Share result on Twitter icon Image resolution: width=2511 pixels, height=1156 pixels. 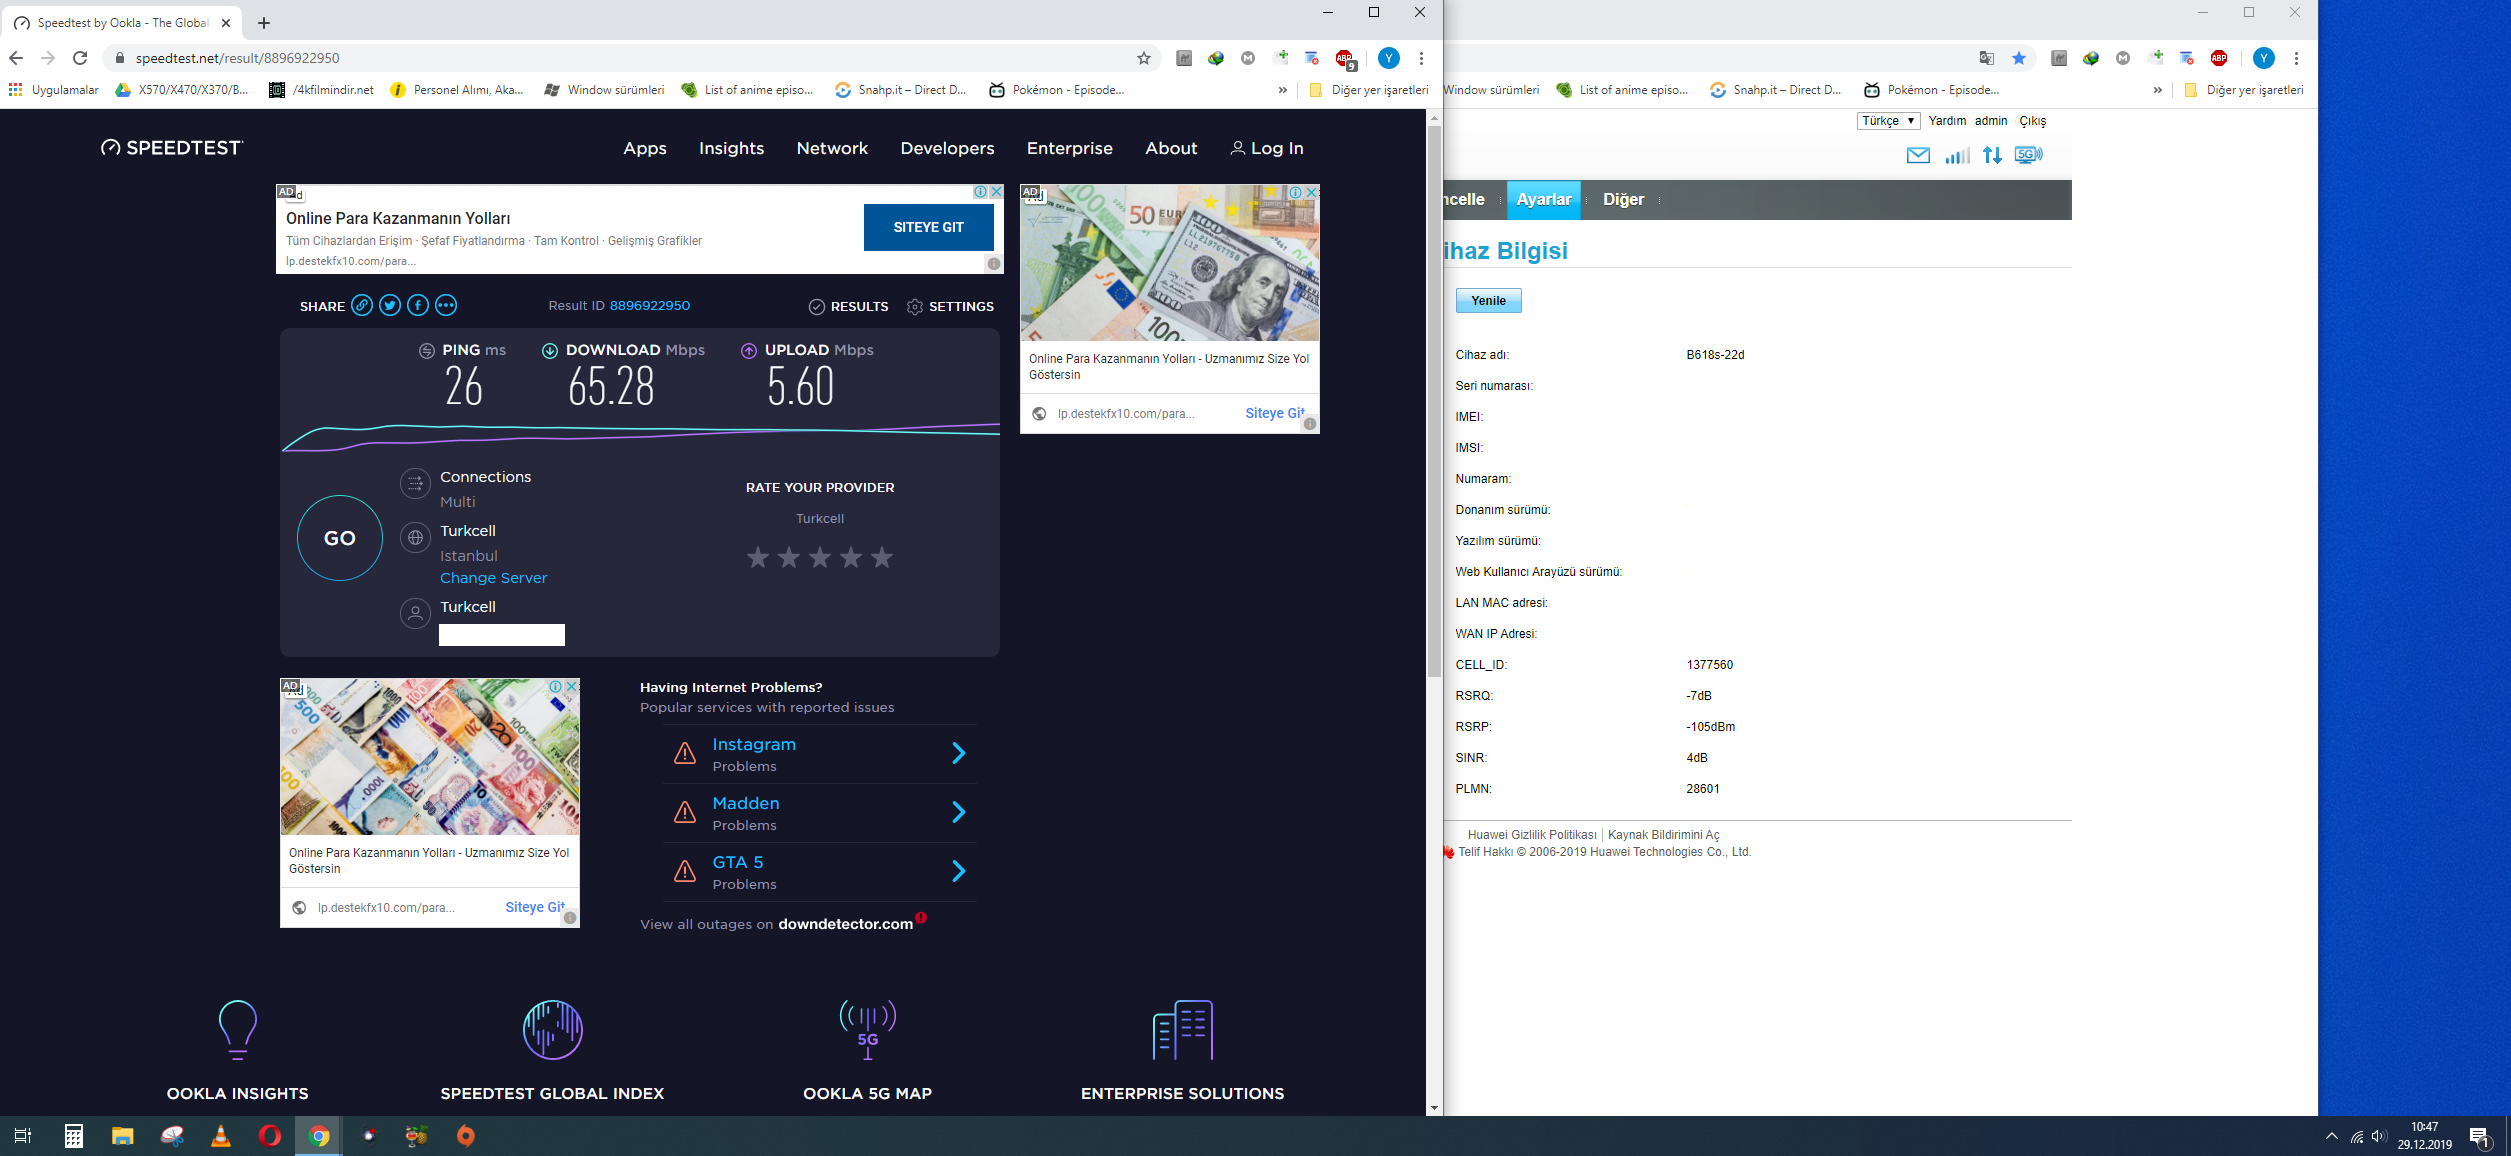click(390, 306)
